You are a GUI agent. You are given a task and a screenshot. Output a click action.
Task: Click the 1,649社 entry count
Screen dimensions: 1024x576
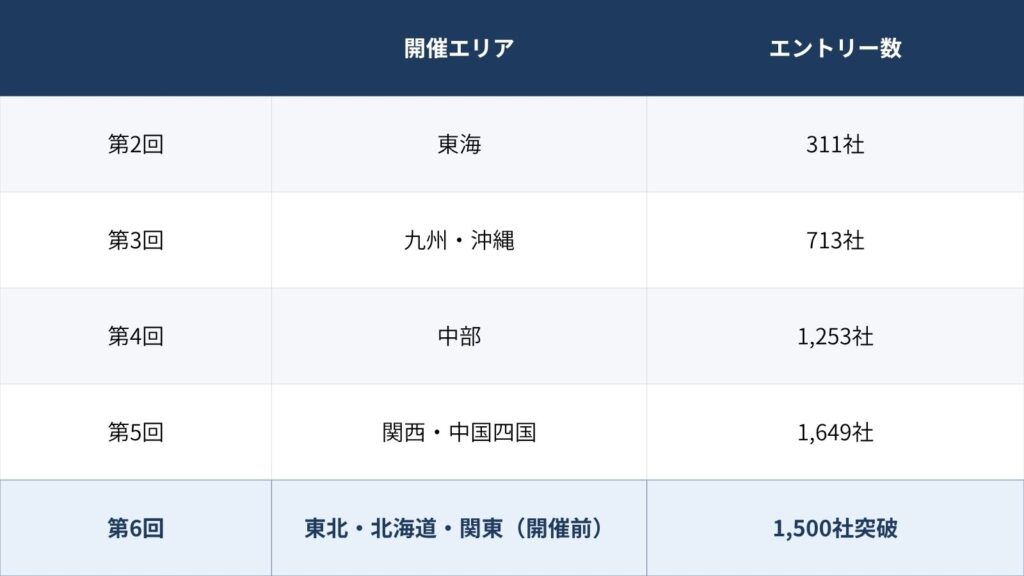point(835,432)
